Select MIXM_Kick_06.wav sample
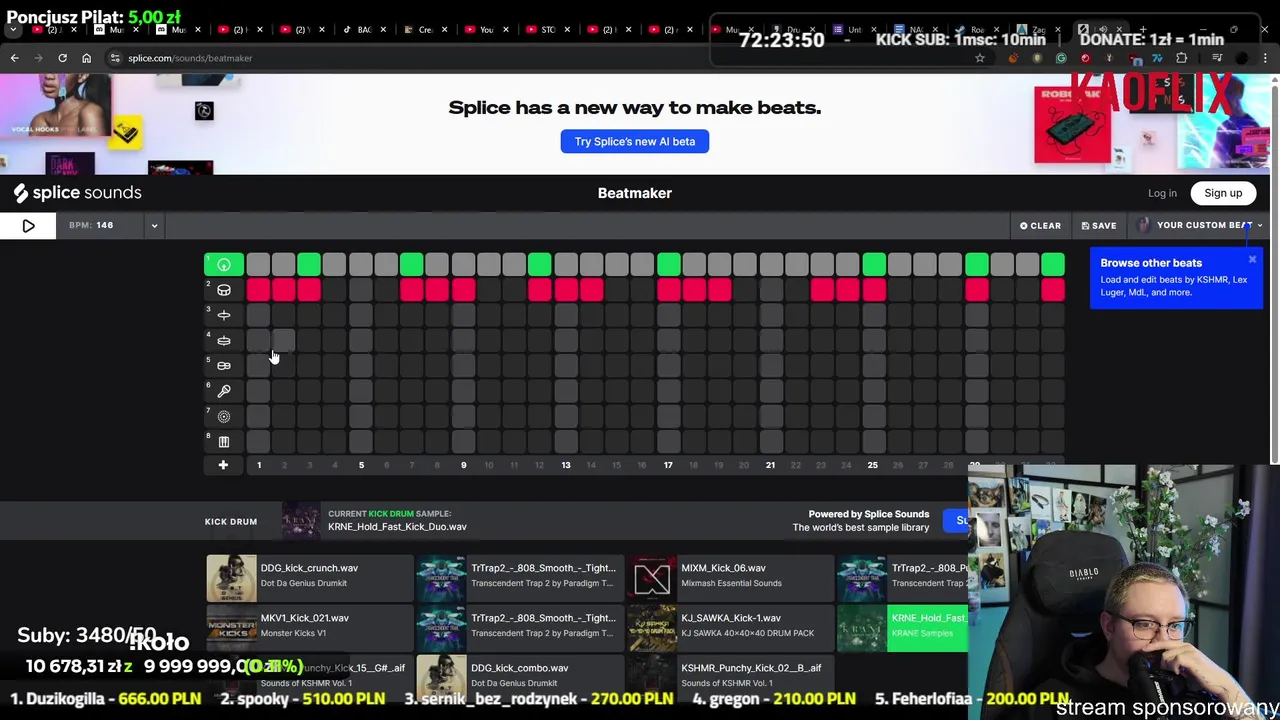 (730, 577)
